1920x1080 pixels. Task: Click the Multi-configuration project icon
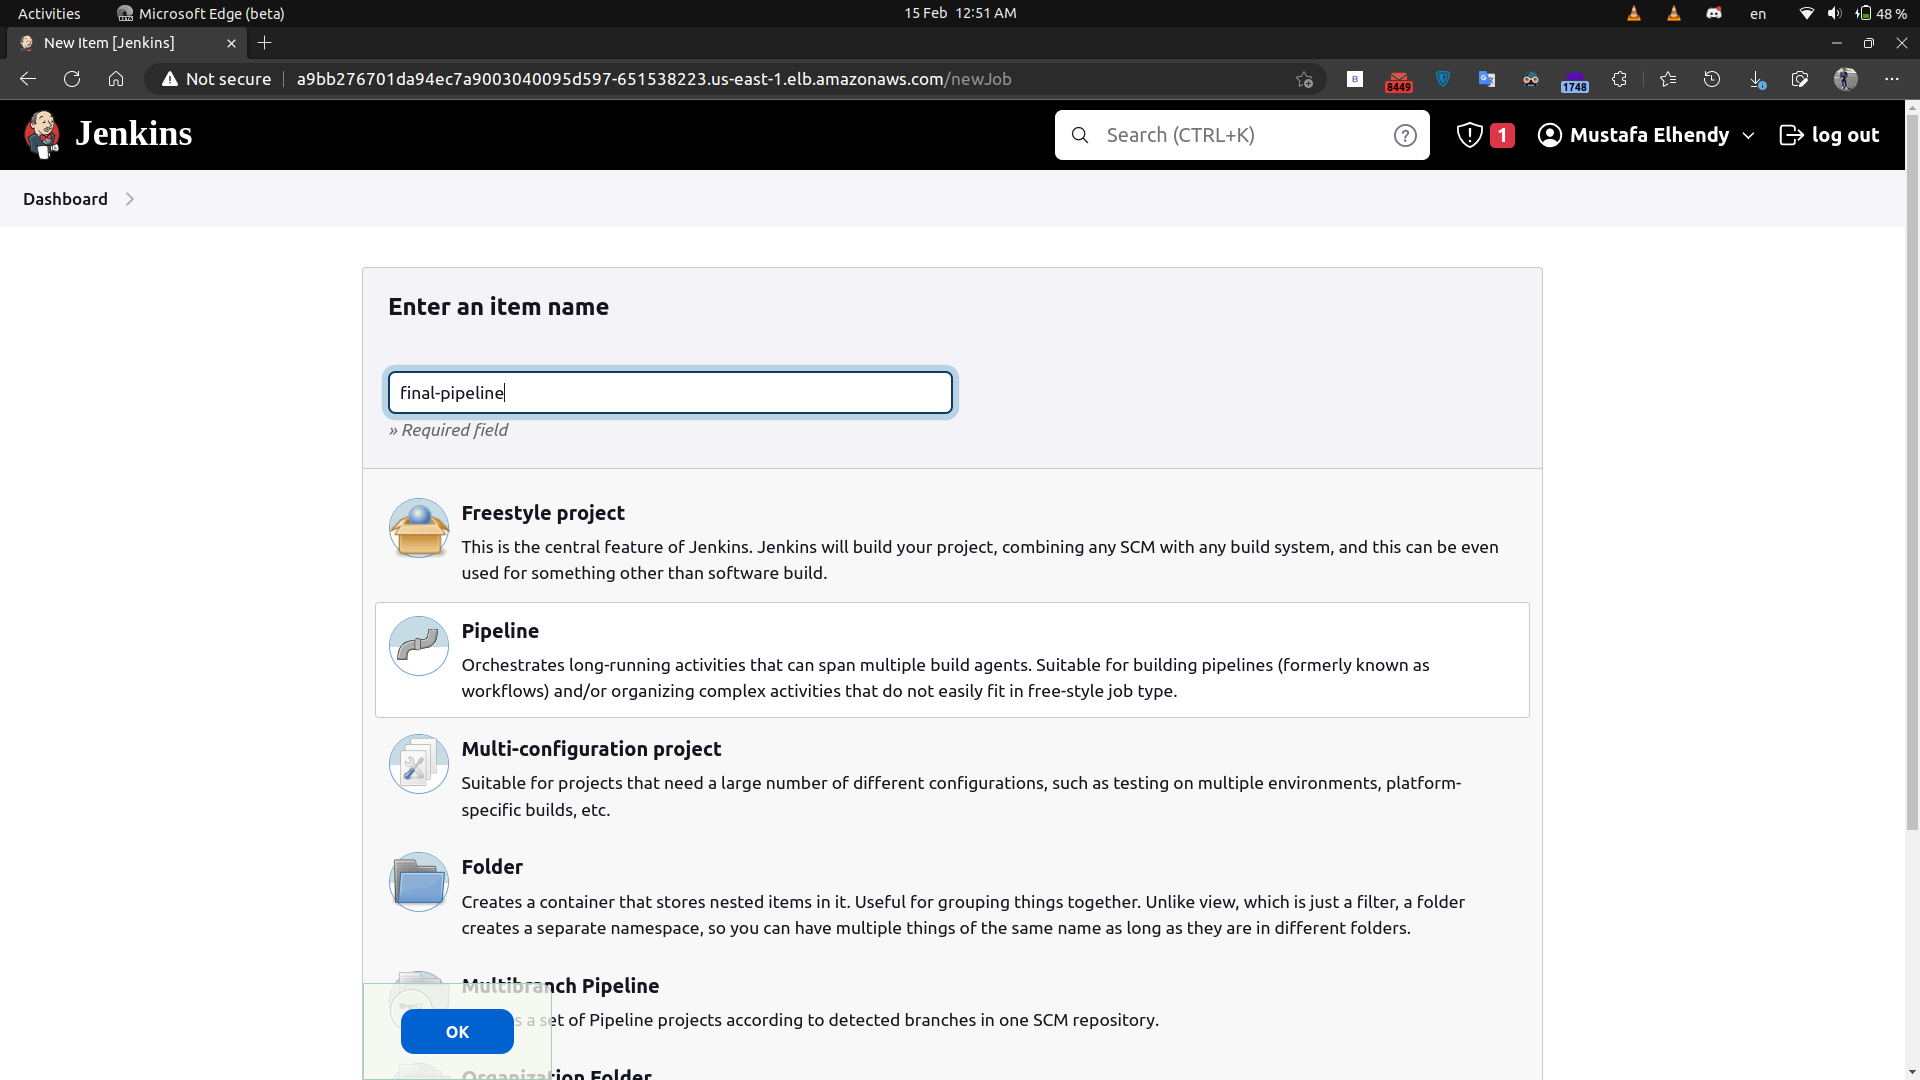(x=418, y=763)
